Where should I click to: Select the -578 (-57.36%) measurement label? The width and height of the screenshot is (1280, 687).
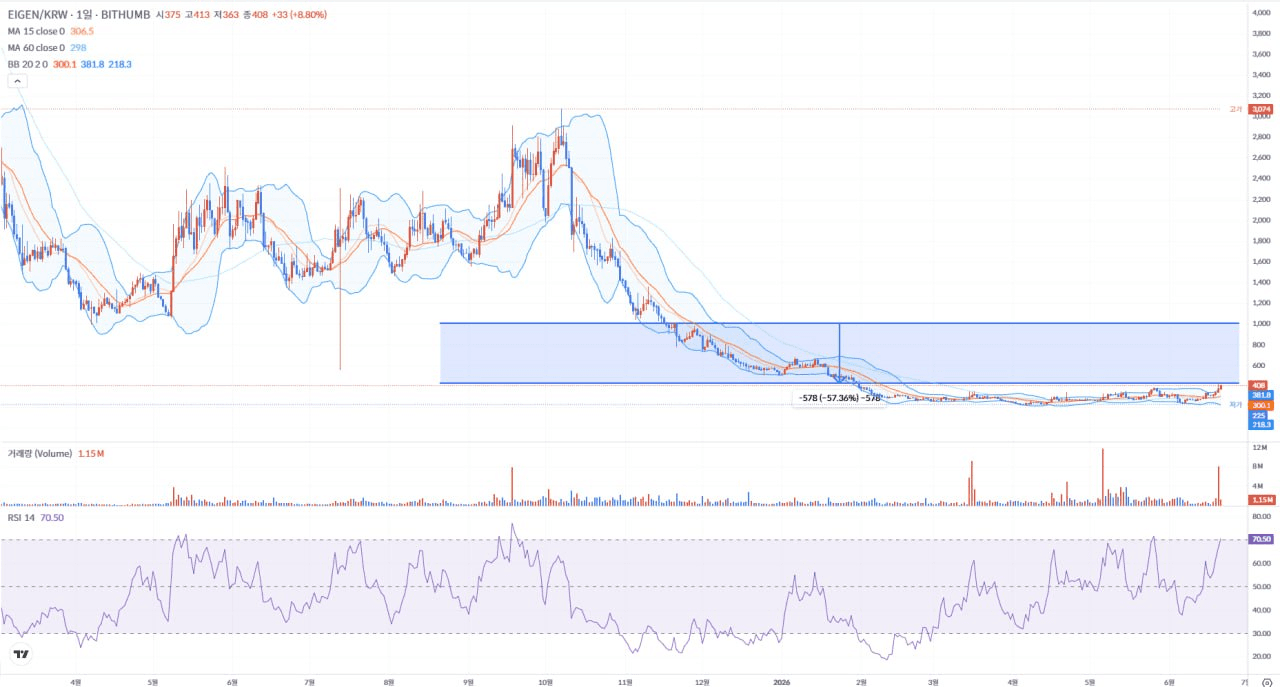[x=840, y=398]
